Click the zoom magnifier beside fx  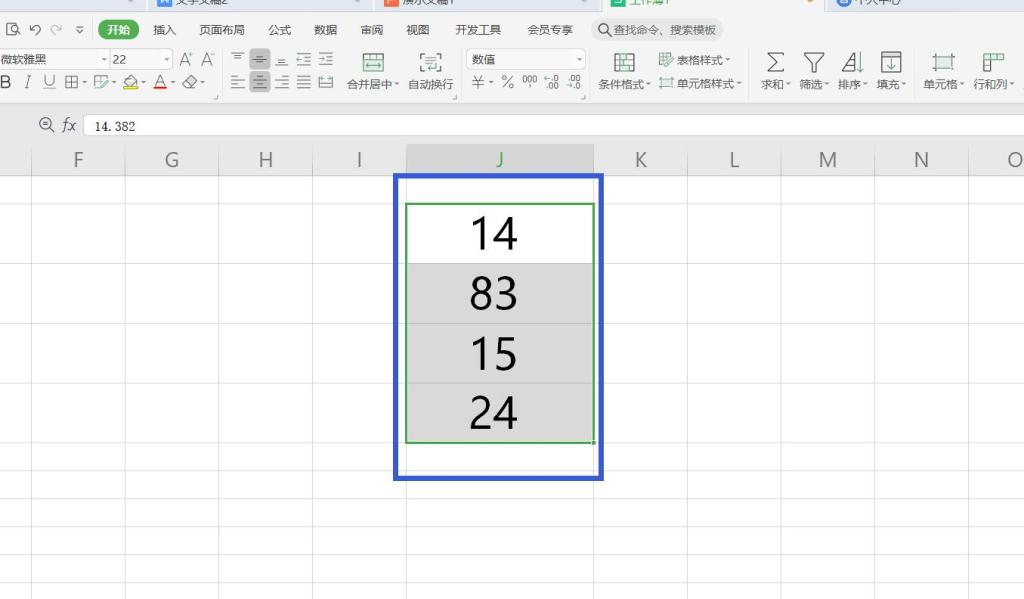tap(46, 125)
